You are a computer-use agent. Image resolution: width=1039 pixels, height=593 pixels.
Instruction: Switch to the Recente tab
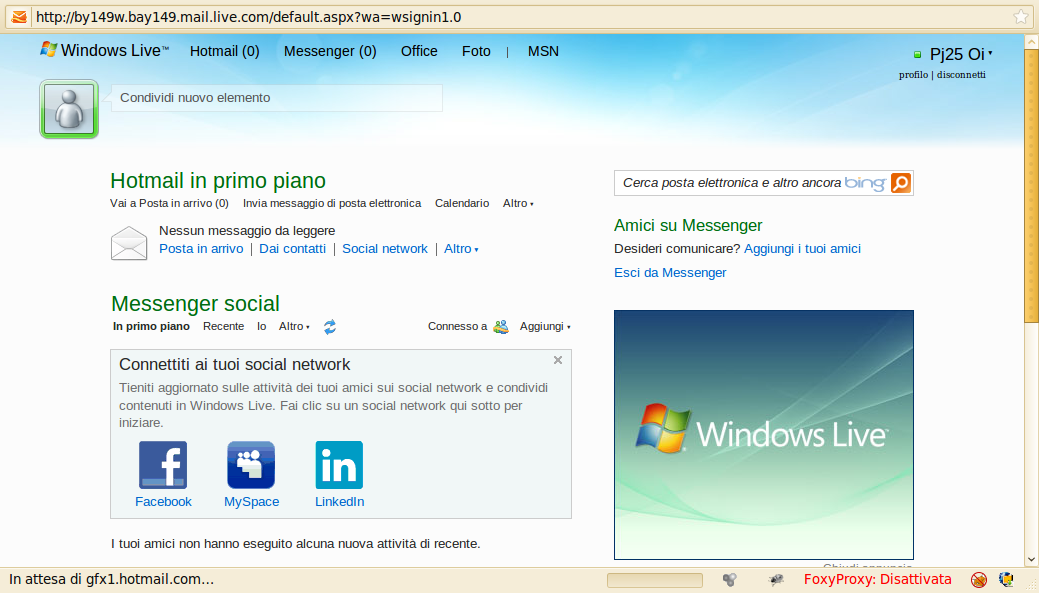click(x=223, y=327)
